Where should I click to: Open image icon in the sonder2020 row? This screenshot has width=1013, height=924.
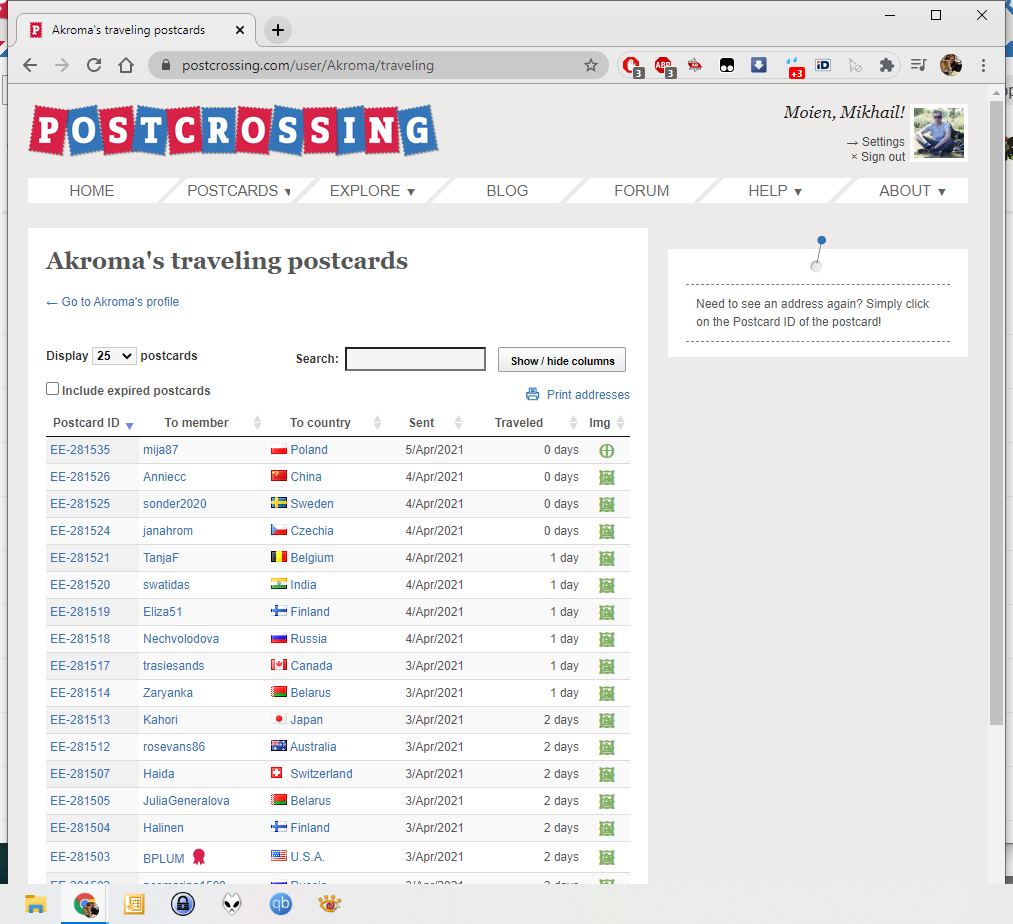pyautogui.click(x=607, y=505)
